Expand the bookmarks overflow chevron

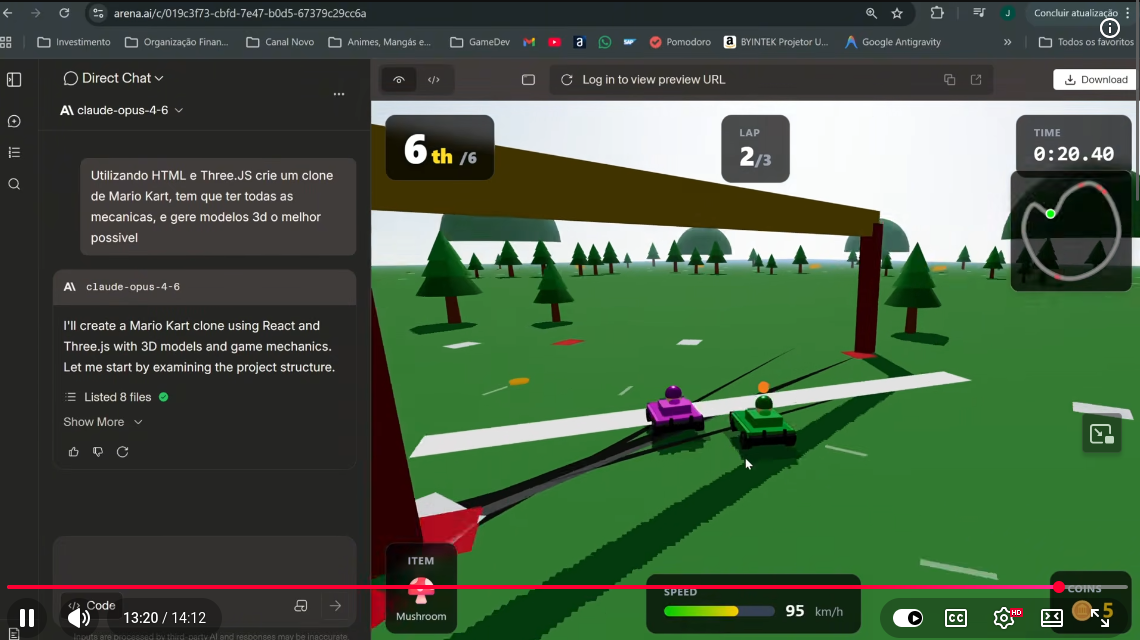point(1008,42)
